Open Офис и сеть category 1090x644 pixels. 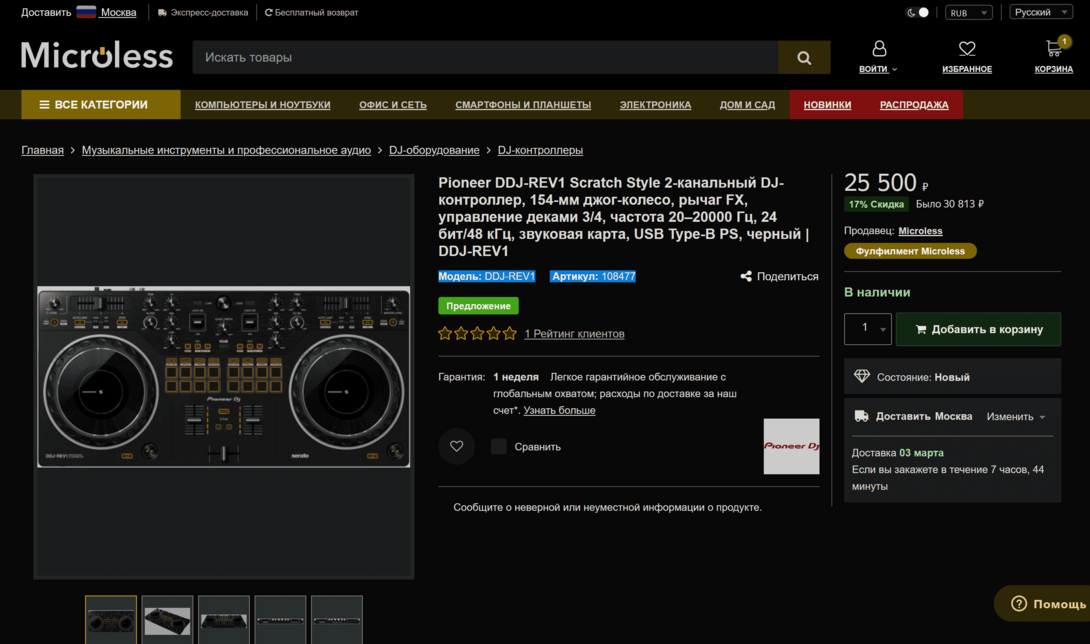pyautogui.click(x=393, y=105)
